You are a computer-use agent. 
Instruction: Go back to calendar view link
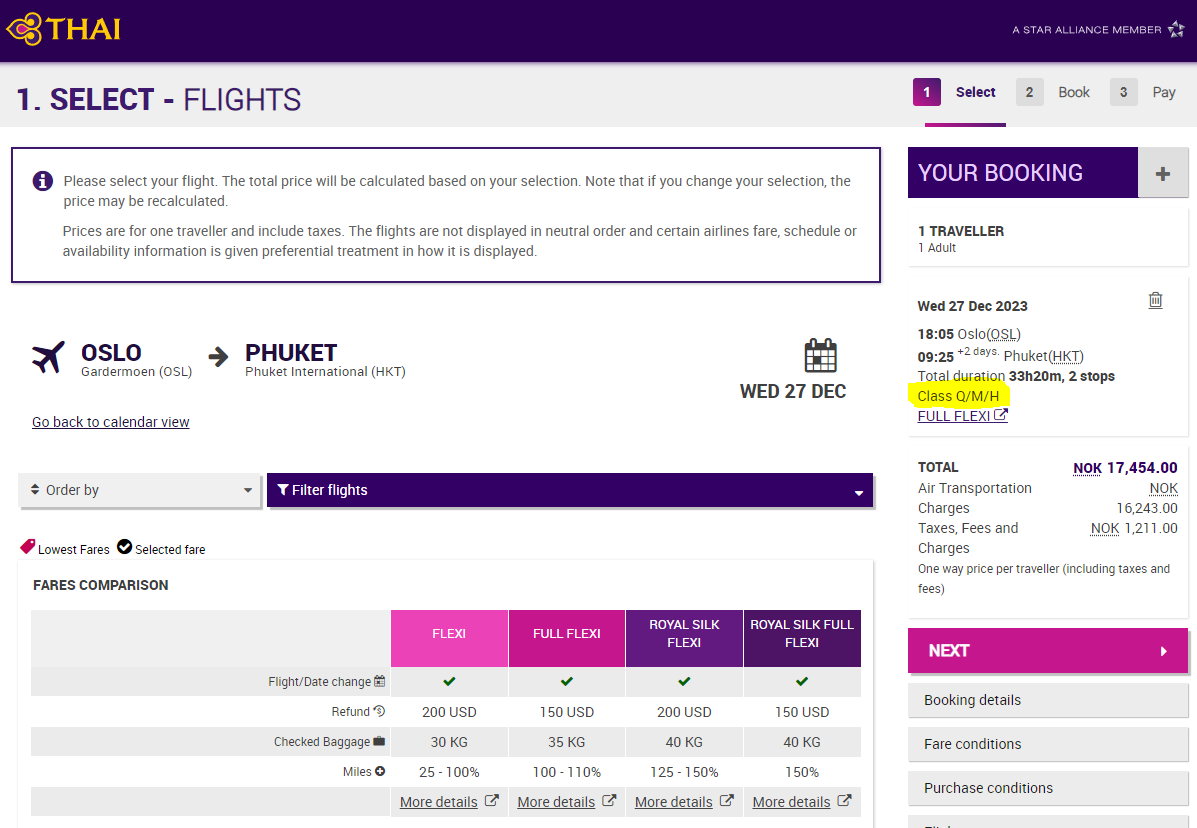[x=111, y=422]
